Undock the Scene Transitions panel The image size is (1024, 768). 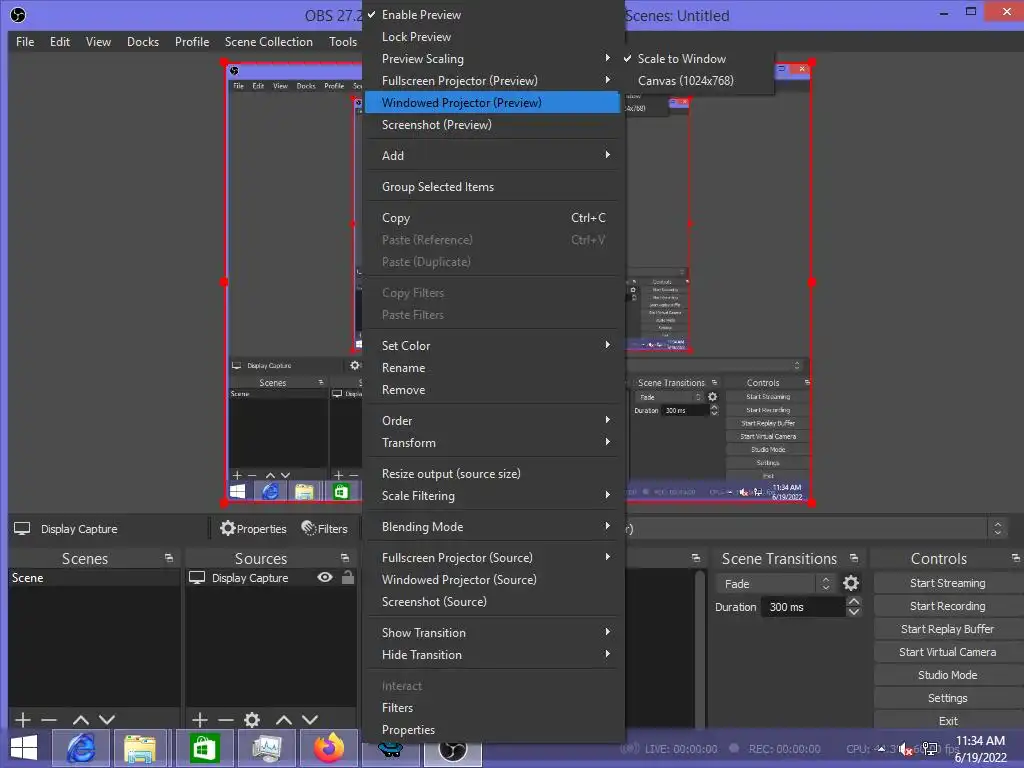[854, 558]
